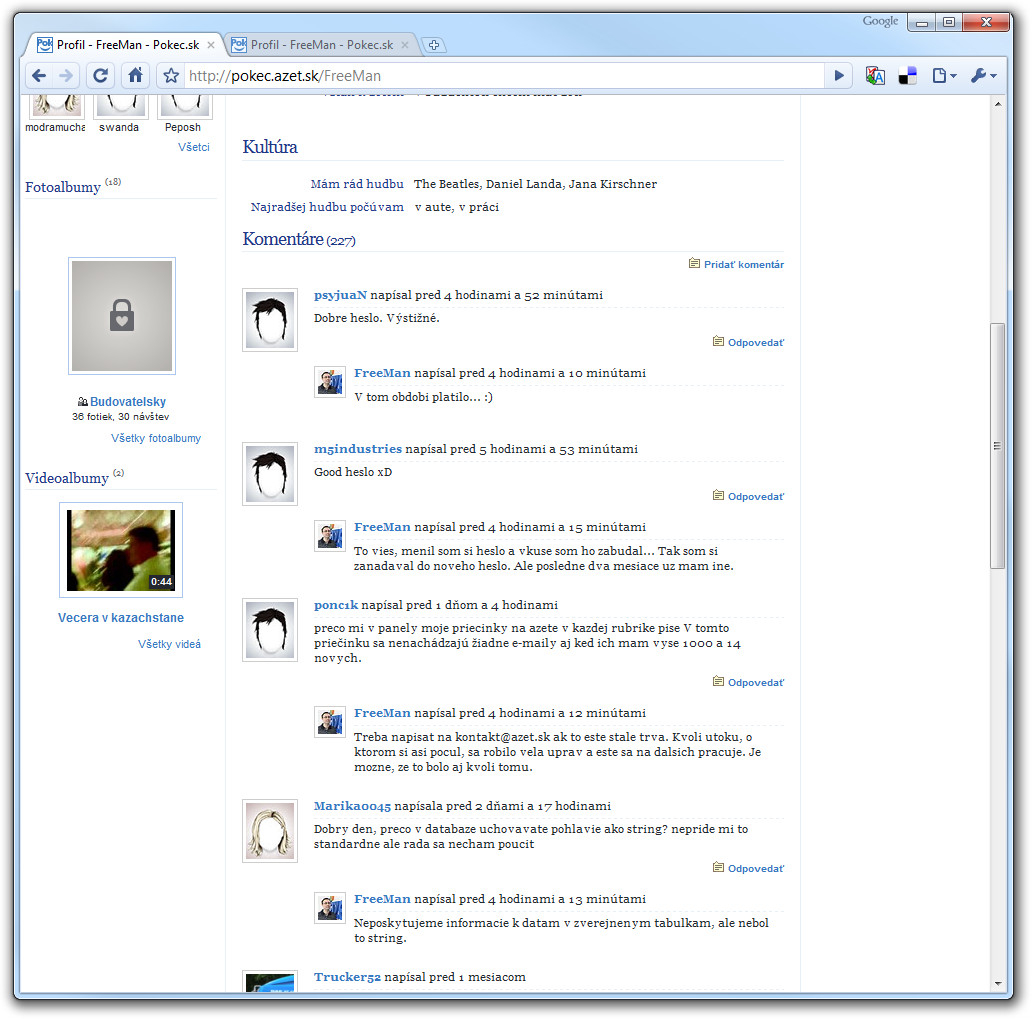This screenshot has width=1032, height=1019.
Task: Click the reply icon beside ponc1k's Odpovedať
Action: 719,682
